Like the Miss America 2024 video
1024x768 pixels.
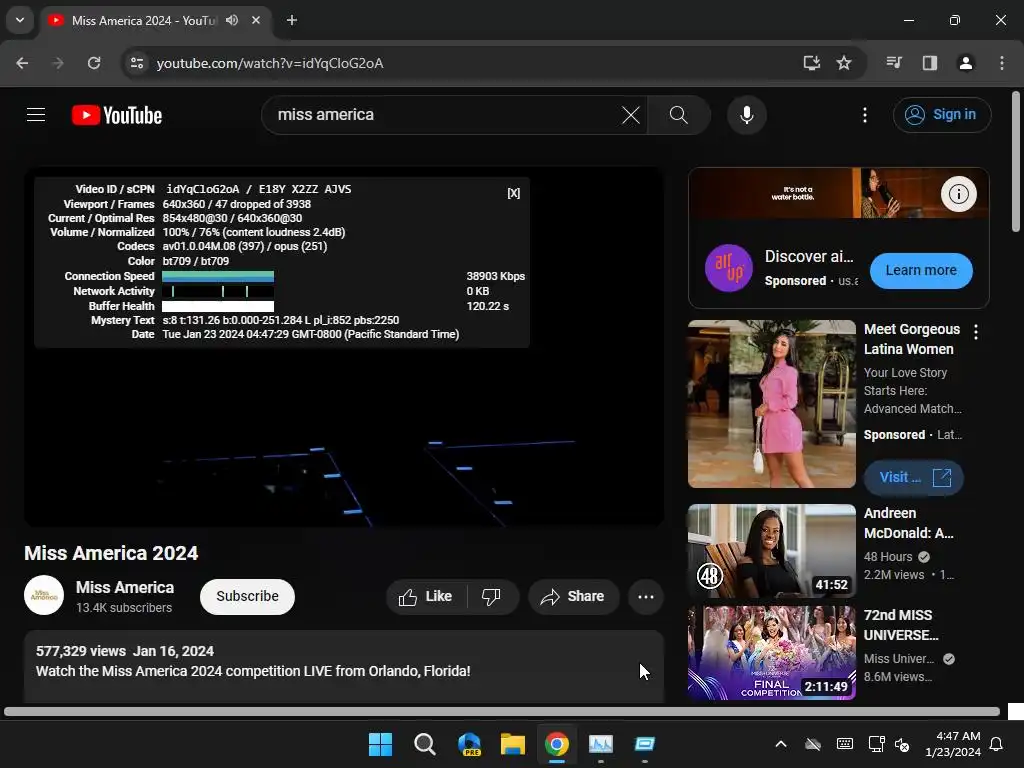click(x=426, y=596)
